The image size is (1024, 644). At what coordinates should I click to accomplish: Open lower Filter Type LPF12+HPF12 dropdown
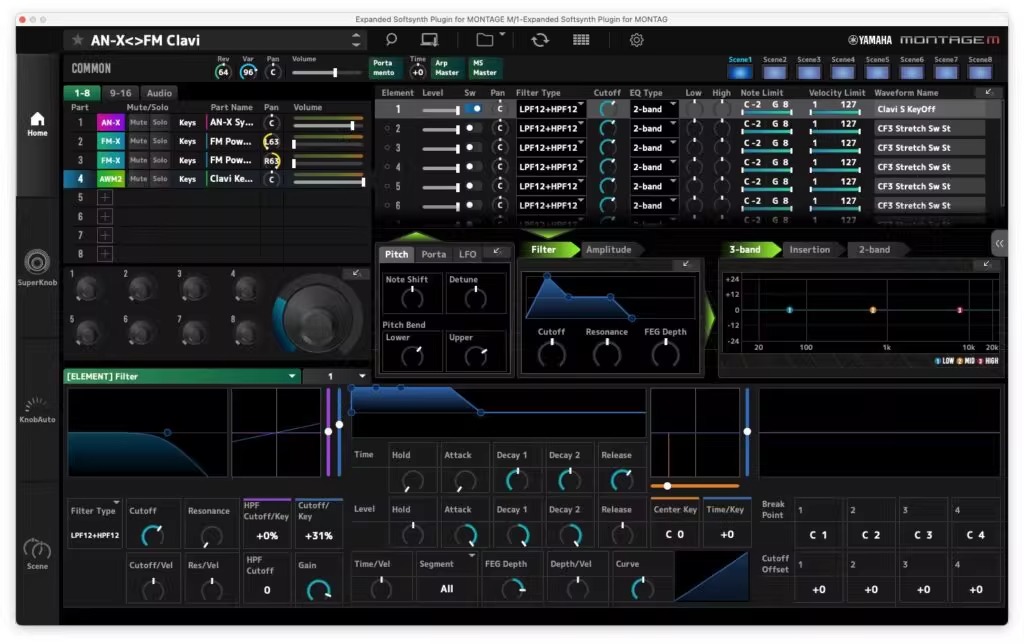tap(95, 524)
